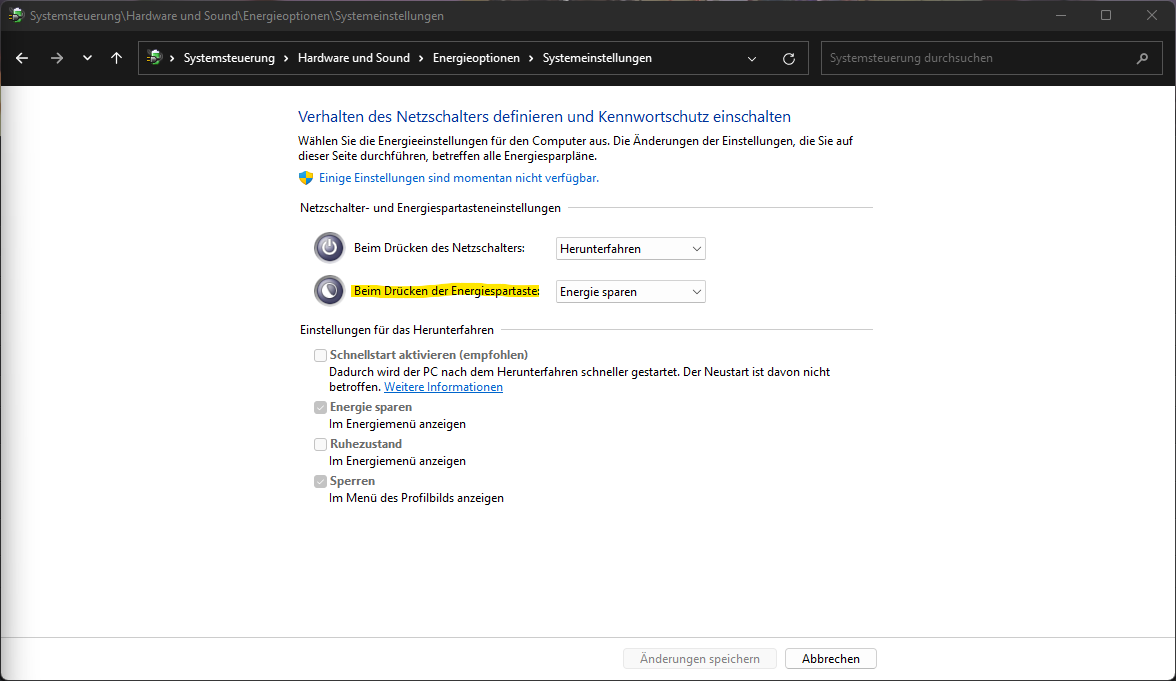Click the label Beim Drücken des Netzschalters

[x=440, y=248]
